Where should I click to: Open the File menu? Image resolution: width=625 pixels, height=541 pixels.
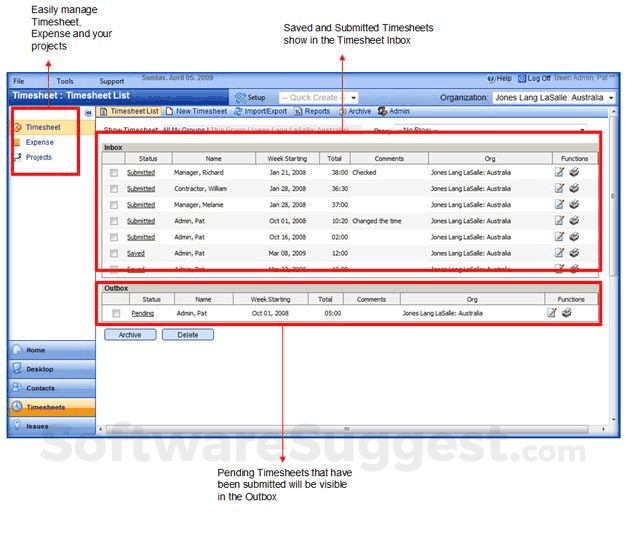(19, 81)
